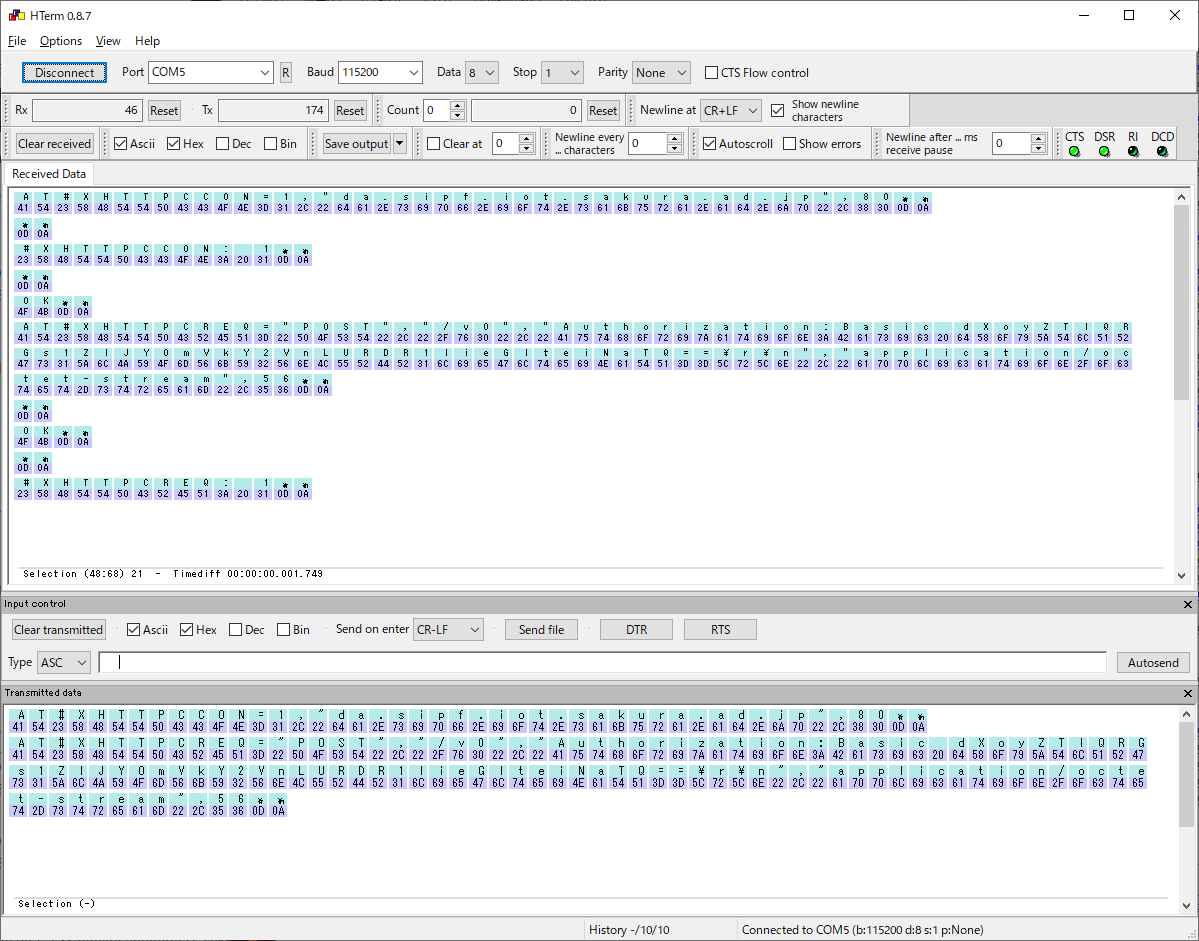Expand the Parity dropdown
This screenshot has width=1199, height=941.
click(x=661, y=72)
